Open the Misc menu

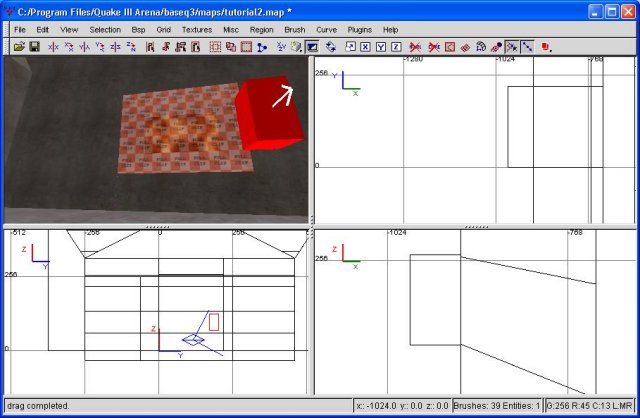click(231, 29)
